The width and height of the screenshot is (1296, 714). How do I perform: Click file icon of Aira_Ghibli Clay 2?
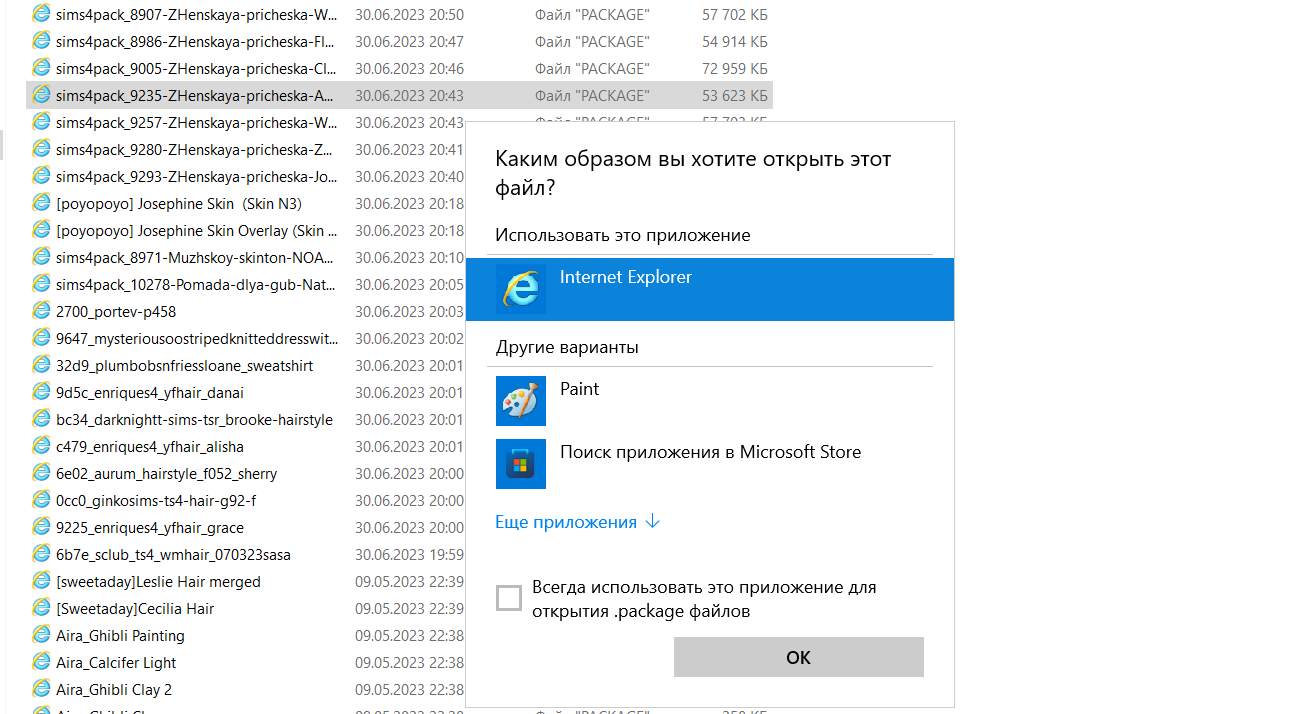pyautogui.click(x=41, y=689)
